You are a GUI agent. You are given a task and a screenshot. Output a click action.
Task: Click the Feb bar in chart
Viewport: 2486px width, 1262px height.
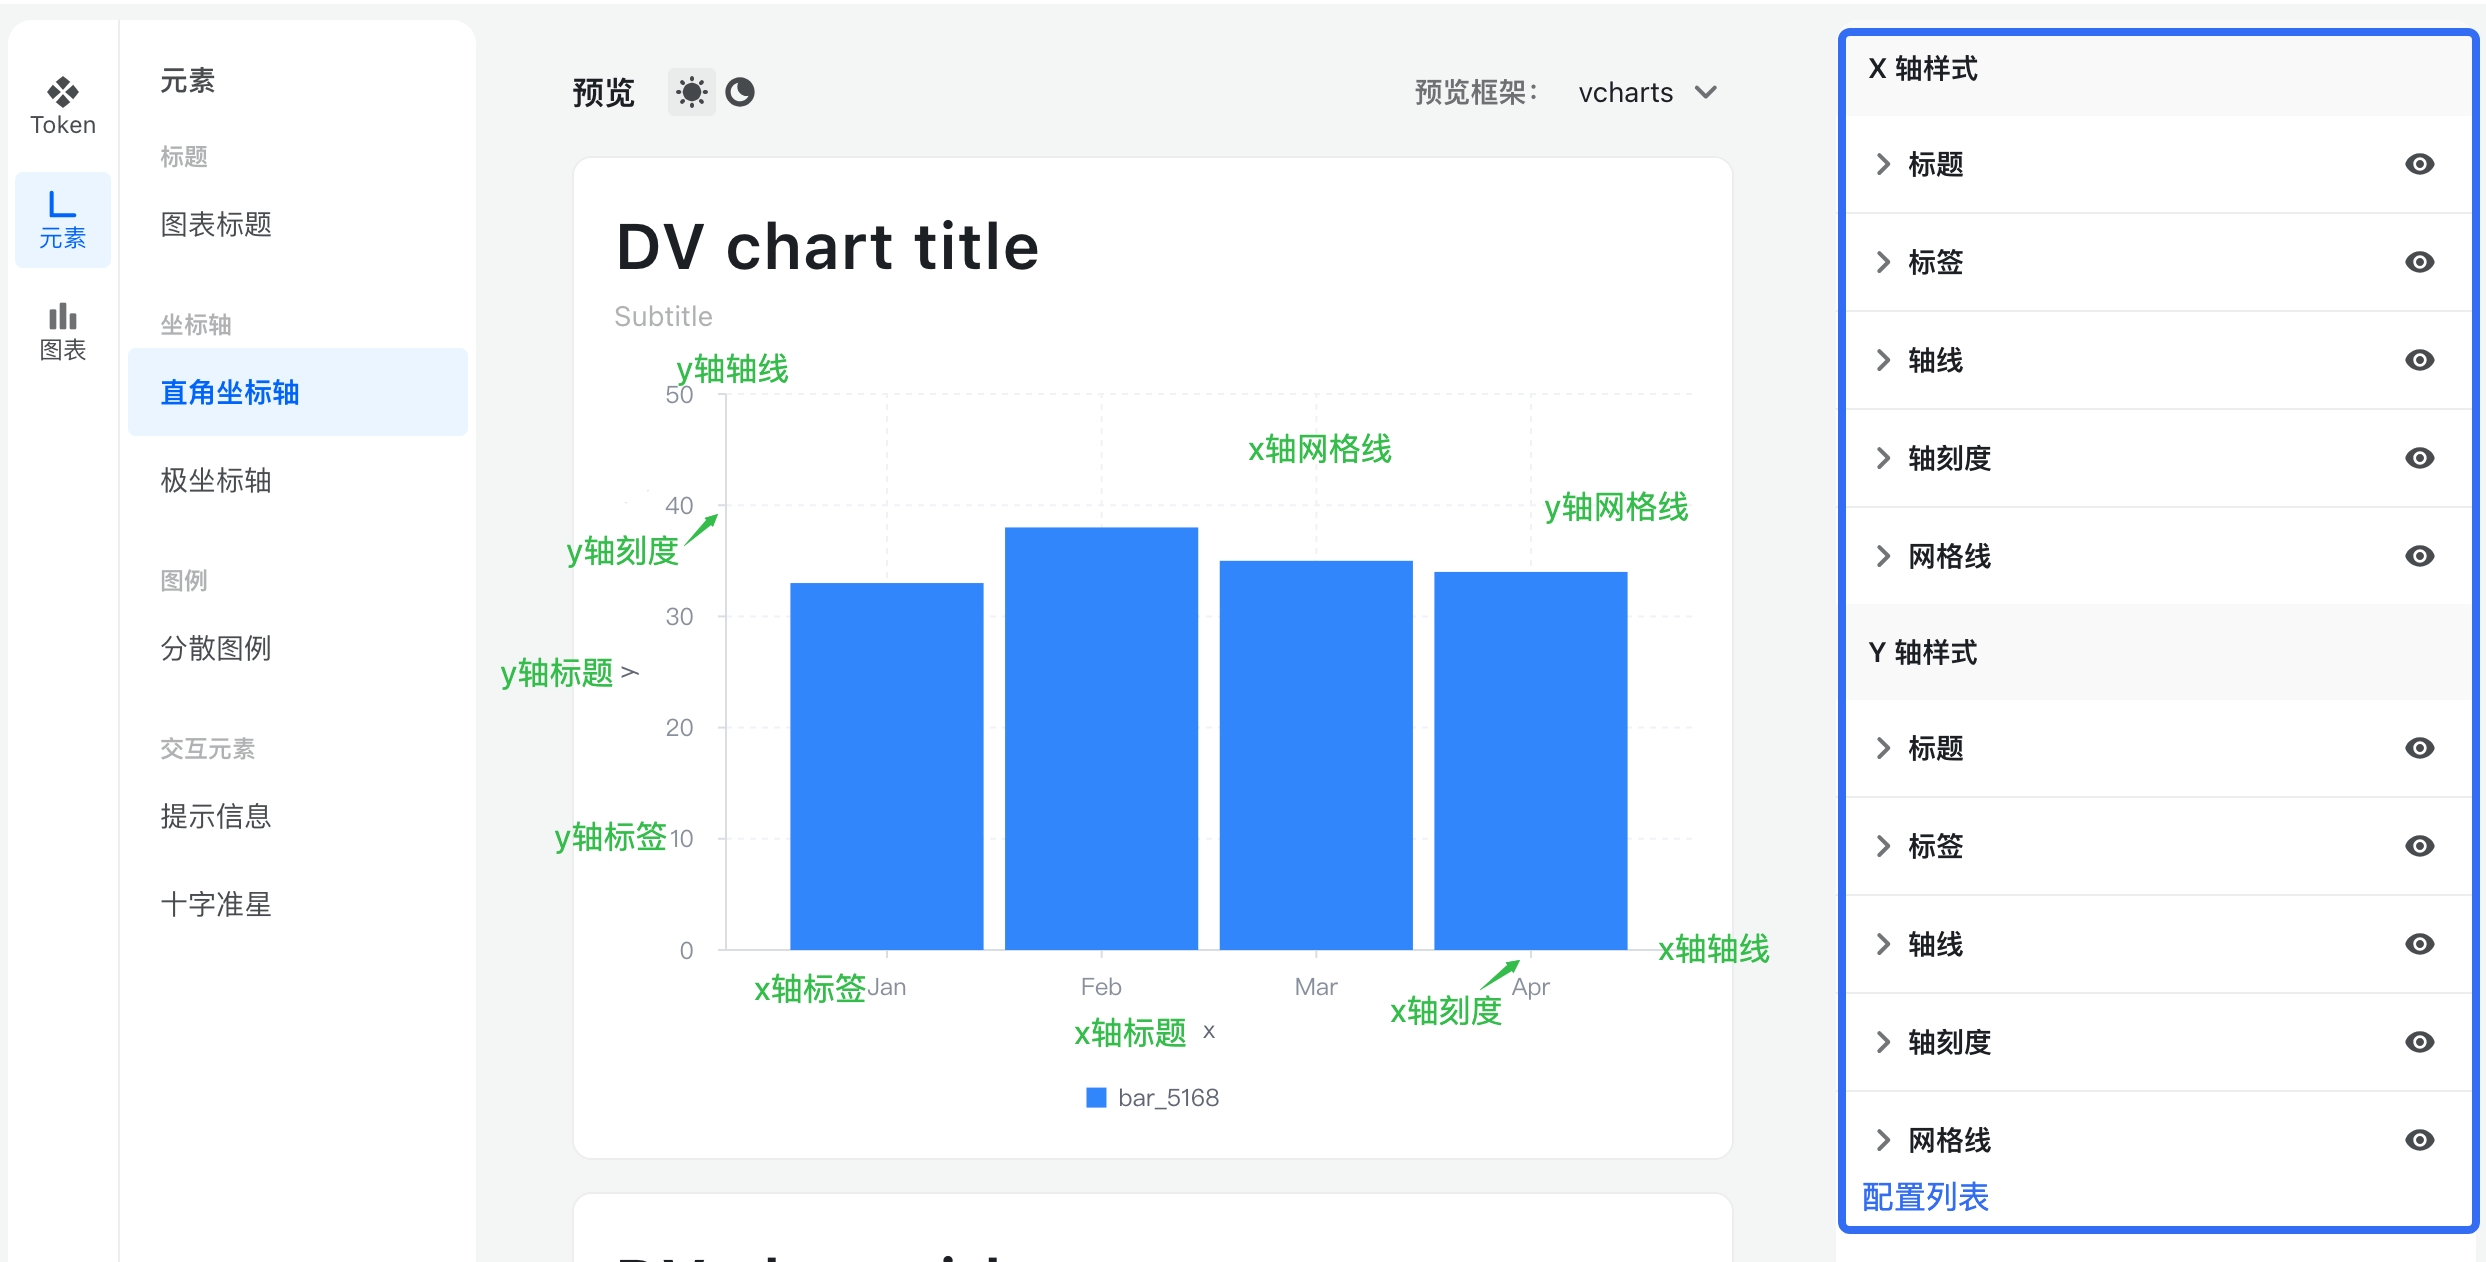tap(1101, 740)
